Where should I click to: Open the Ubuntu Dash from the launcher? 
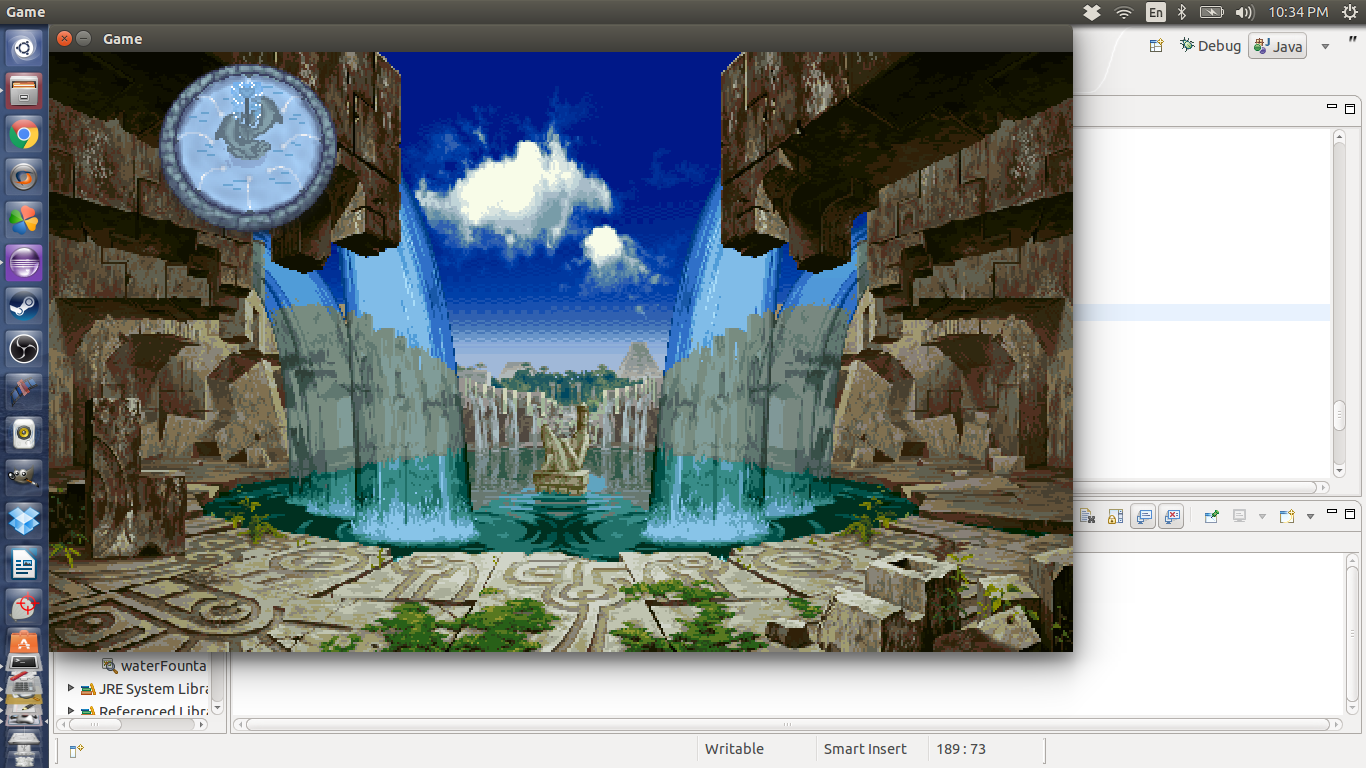point(24,47)
